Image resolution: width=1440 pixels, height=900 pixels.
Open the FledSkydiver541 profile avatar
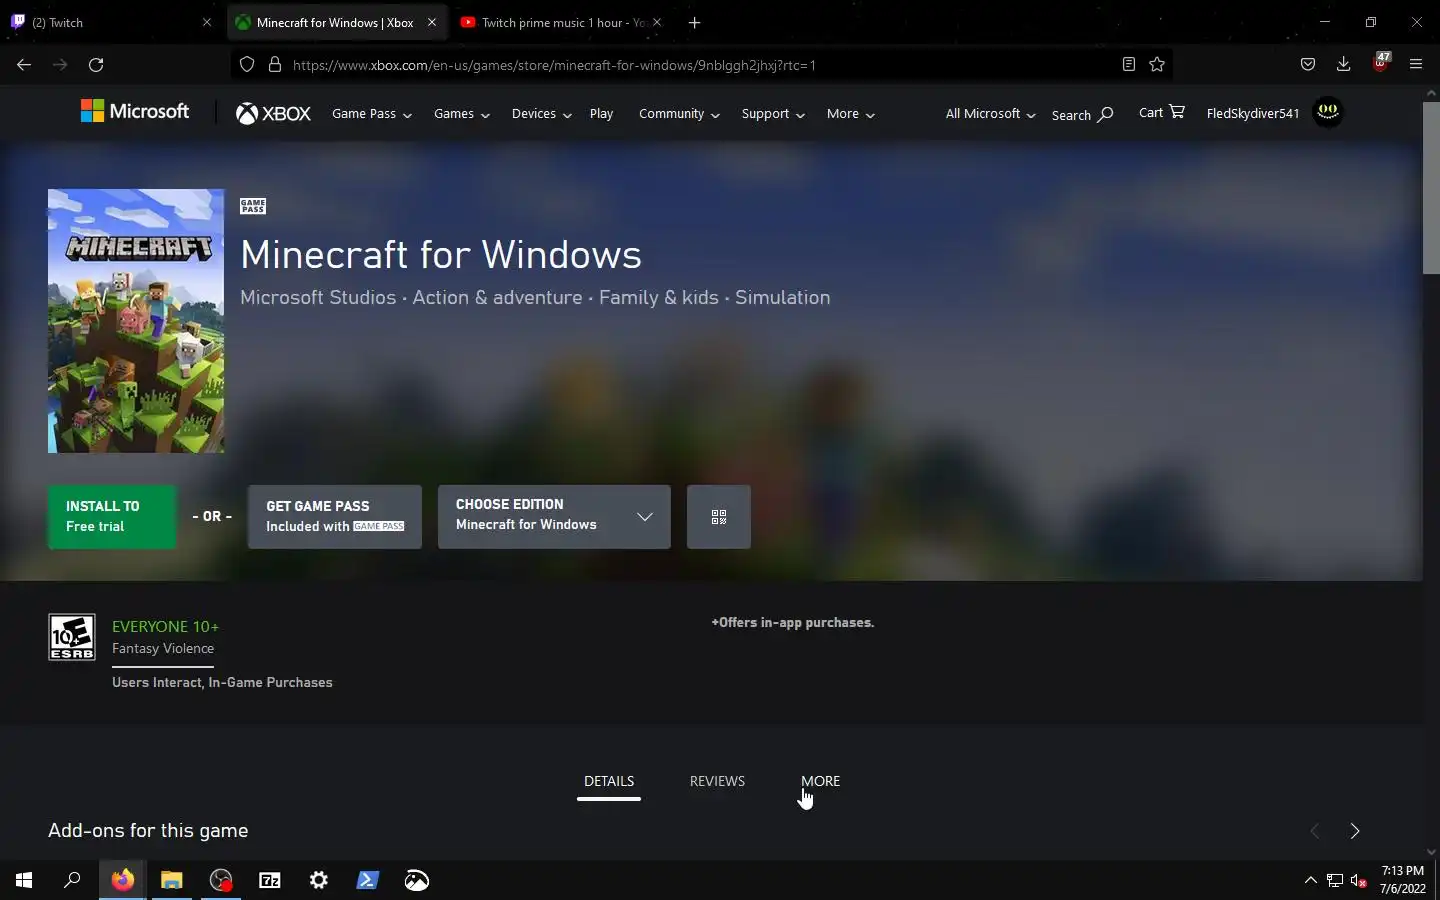click(1328, 112)
